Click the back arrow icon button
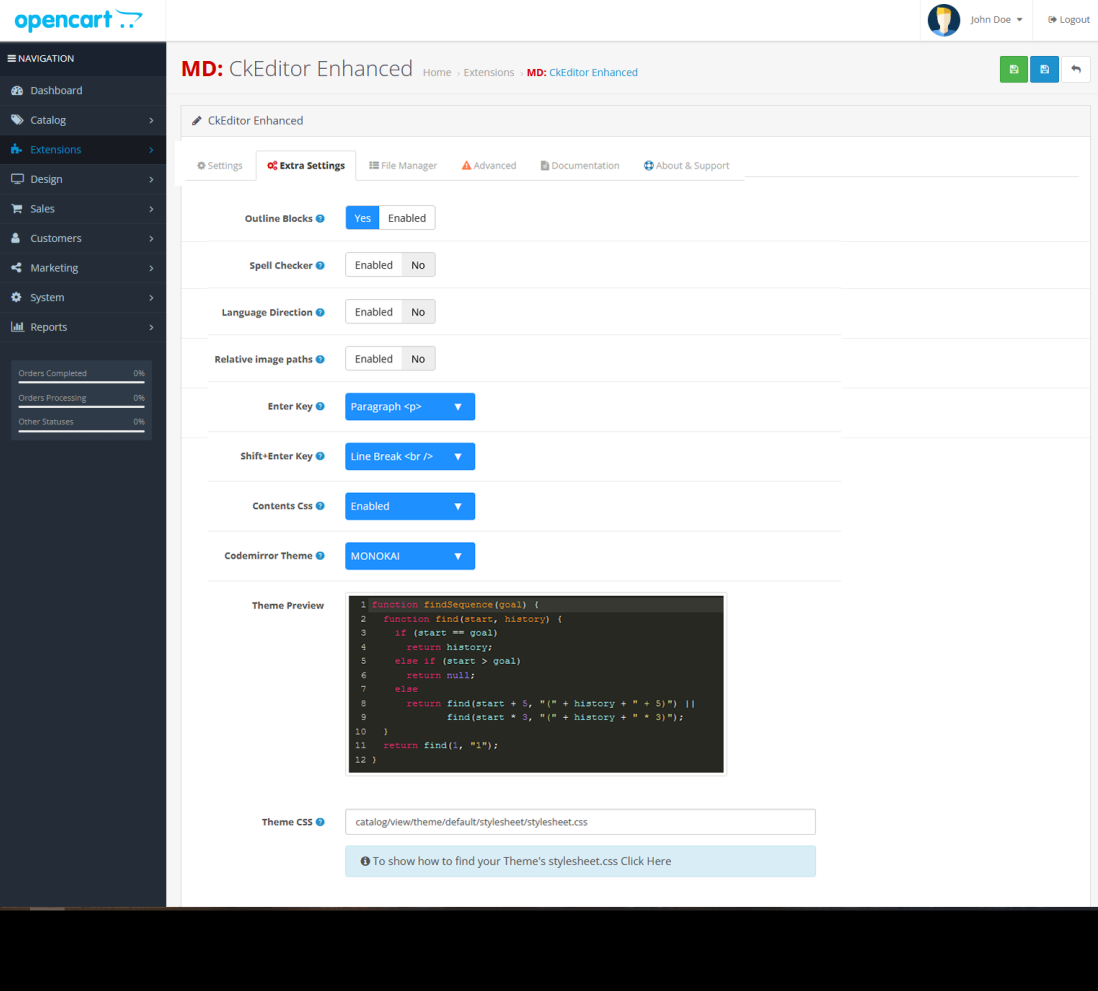This screenshot has height=991, width=1098. coord(1076,69)
